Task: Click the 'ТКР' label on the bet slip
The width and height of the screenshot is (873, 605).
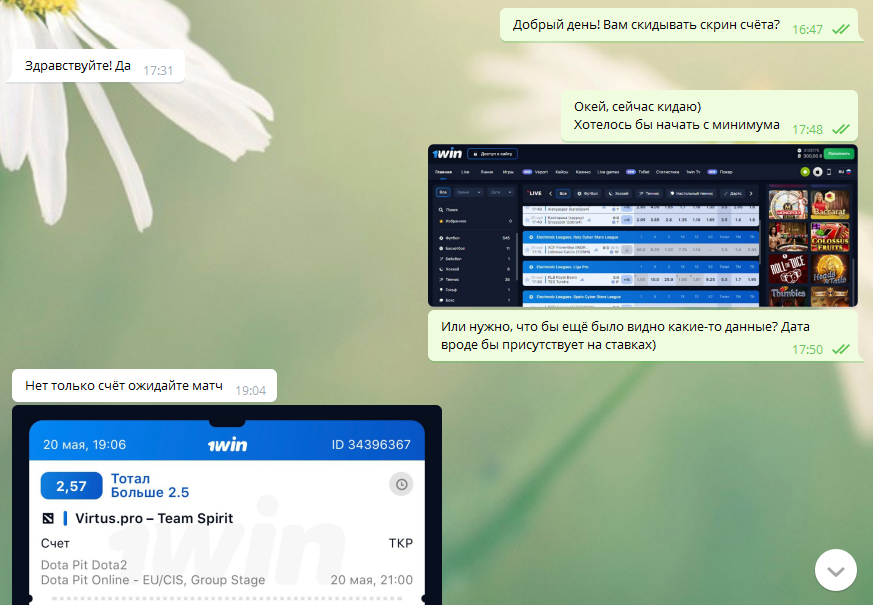Action: (401, 543)
